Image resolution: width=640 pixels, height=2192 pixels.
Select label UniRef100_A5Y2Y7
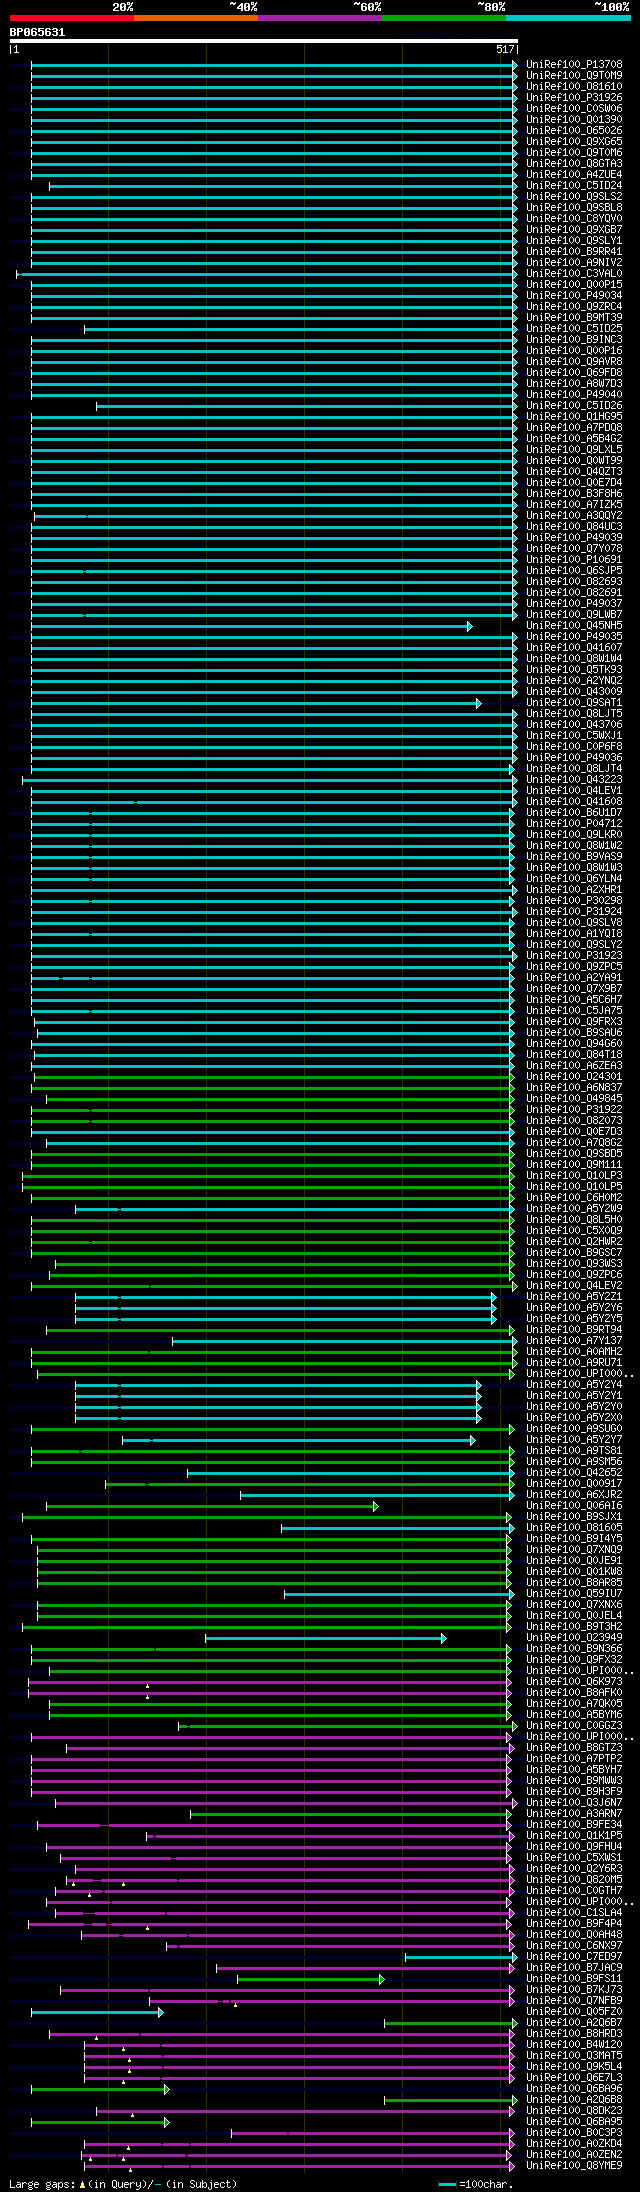tap(574, 1440)
